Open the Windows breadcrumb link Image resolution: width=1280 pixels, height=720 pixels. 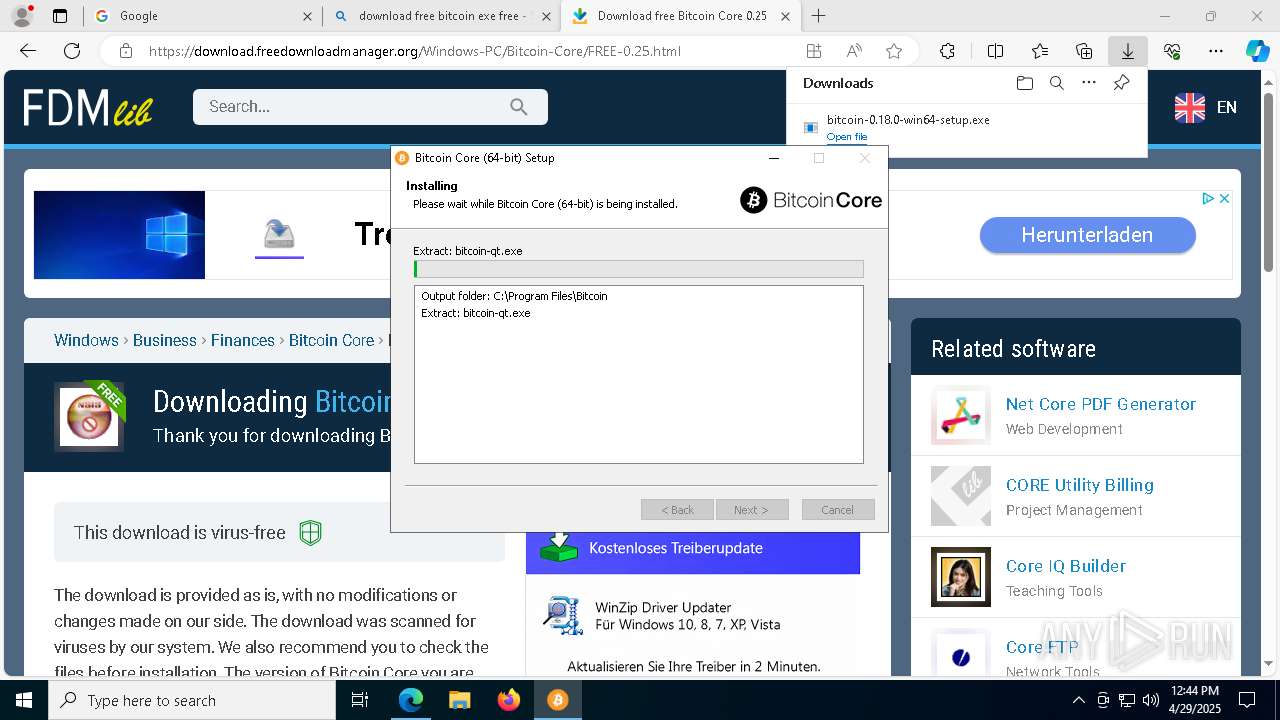[x=86, y=340]
